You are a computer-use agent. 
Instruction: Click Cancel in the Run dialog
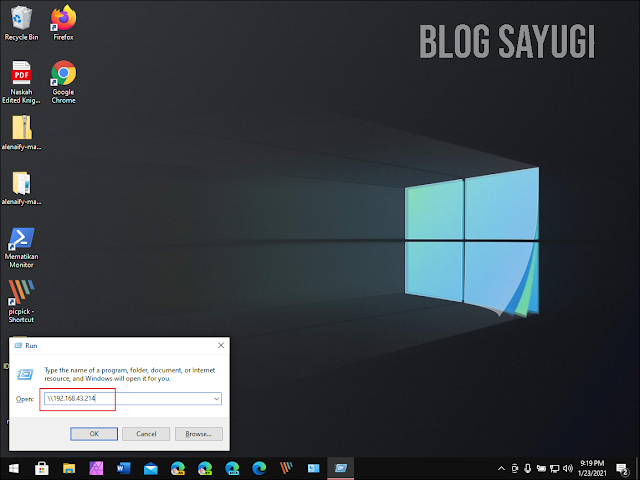pos(146,434)
